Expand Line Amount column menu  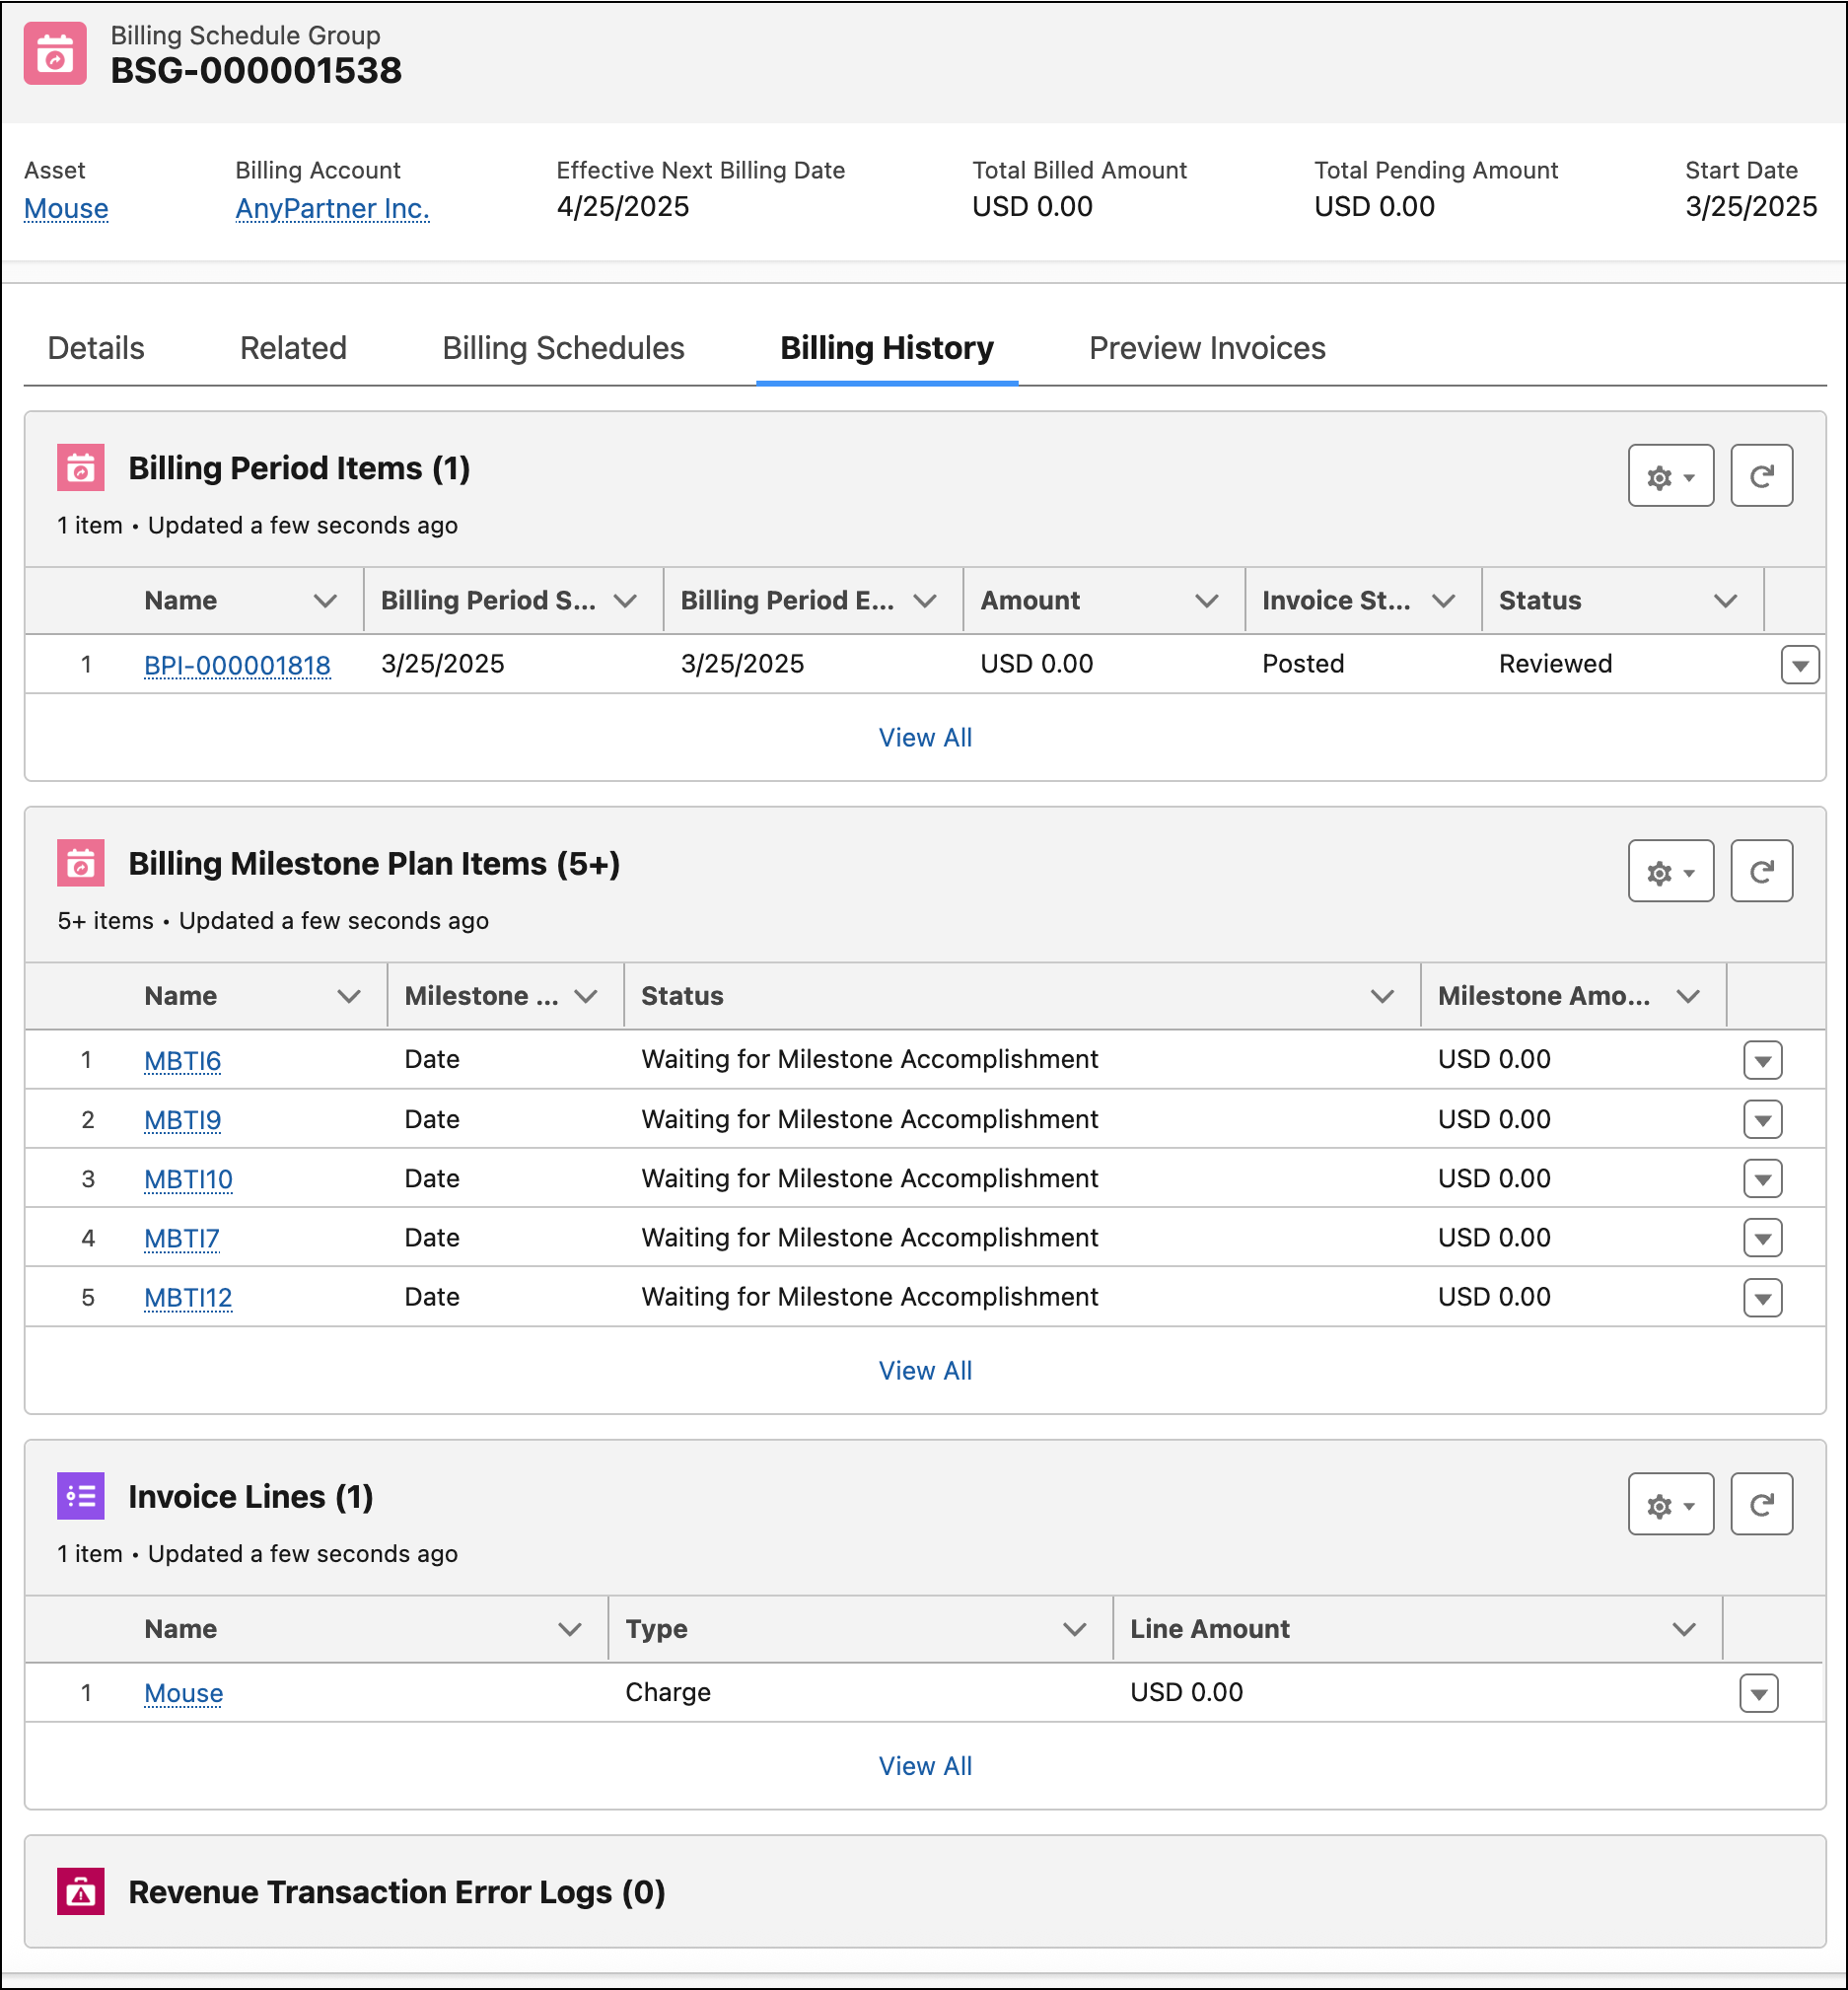pos(1684,1629)
